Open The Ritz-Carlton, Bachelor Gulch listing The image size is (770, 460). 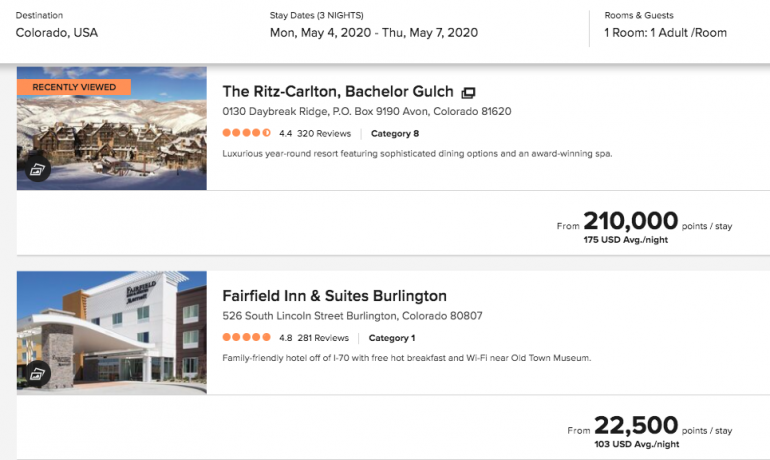click(x=337, y=91)
